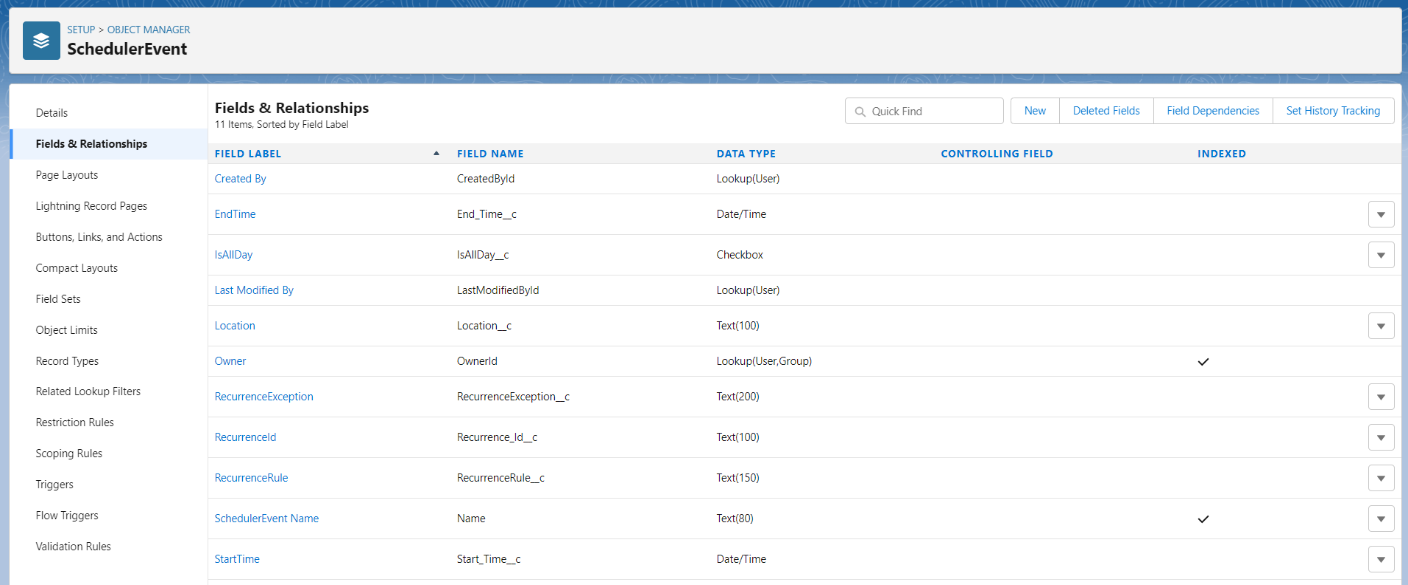Viewport: 1408px width, 585px height.
Task: Open the Validation Rules section
Action: 73,547
